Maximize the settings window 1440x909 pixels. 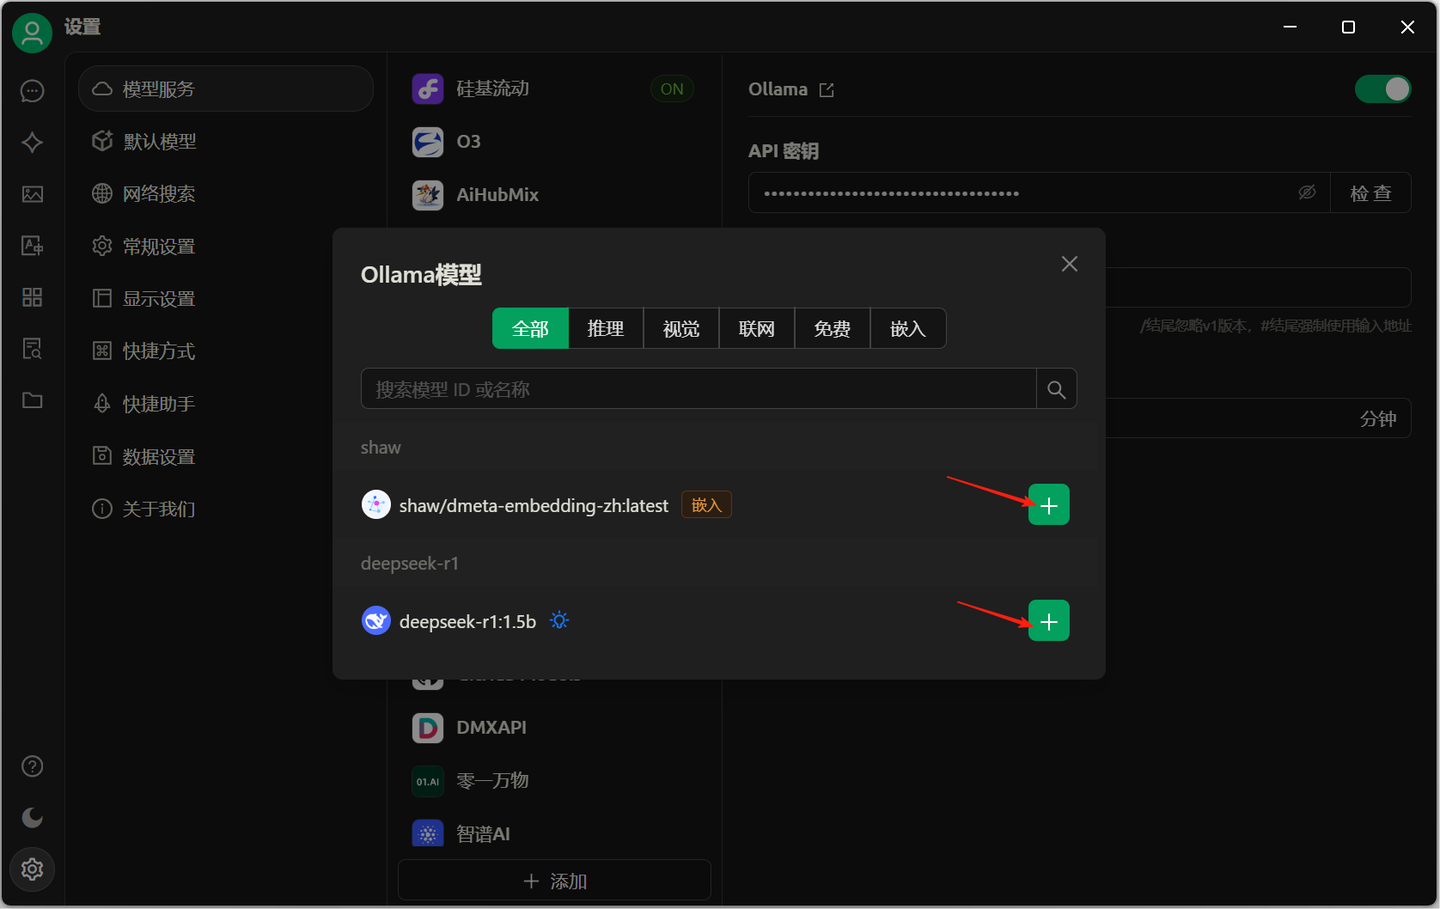(1348, 27)
